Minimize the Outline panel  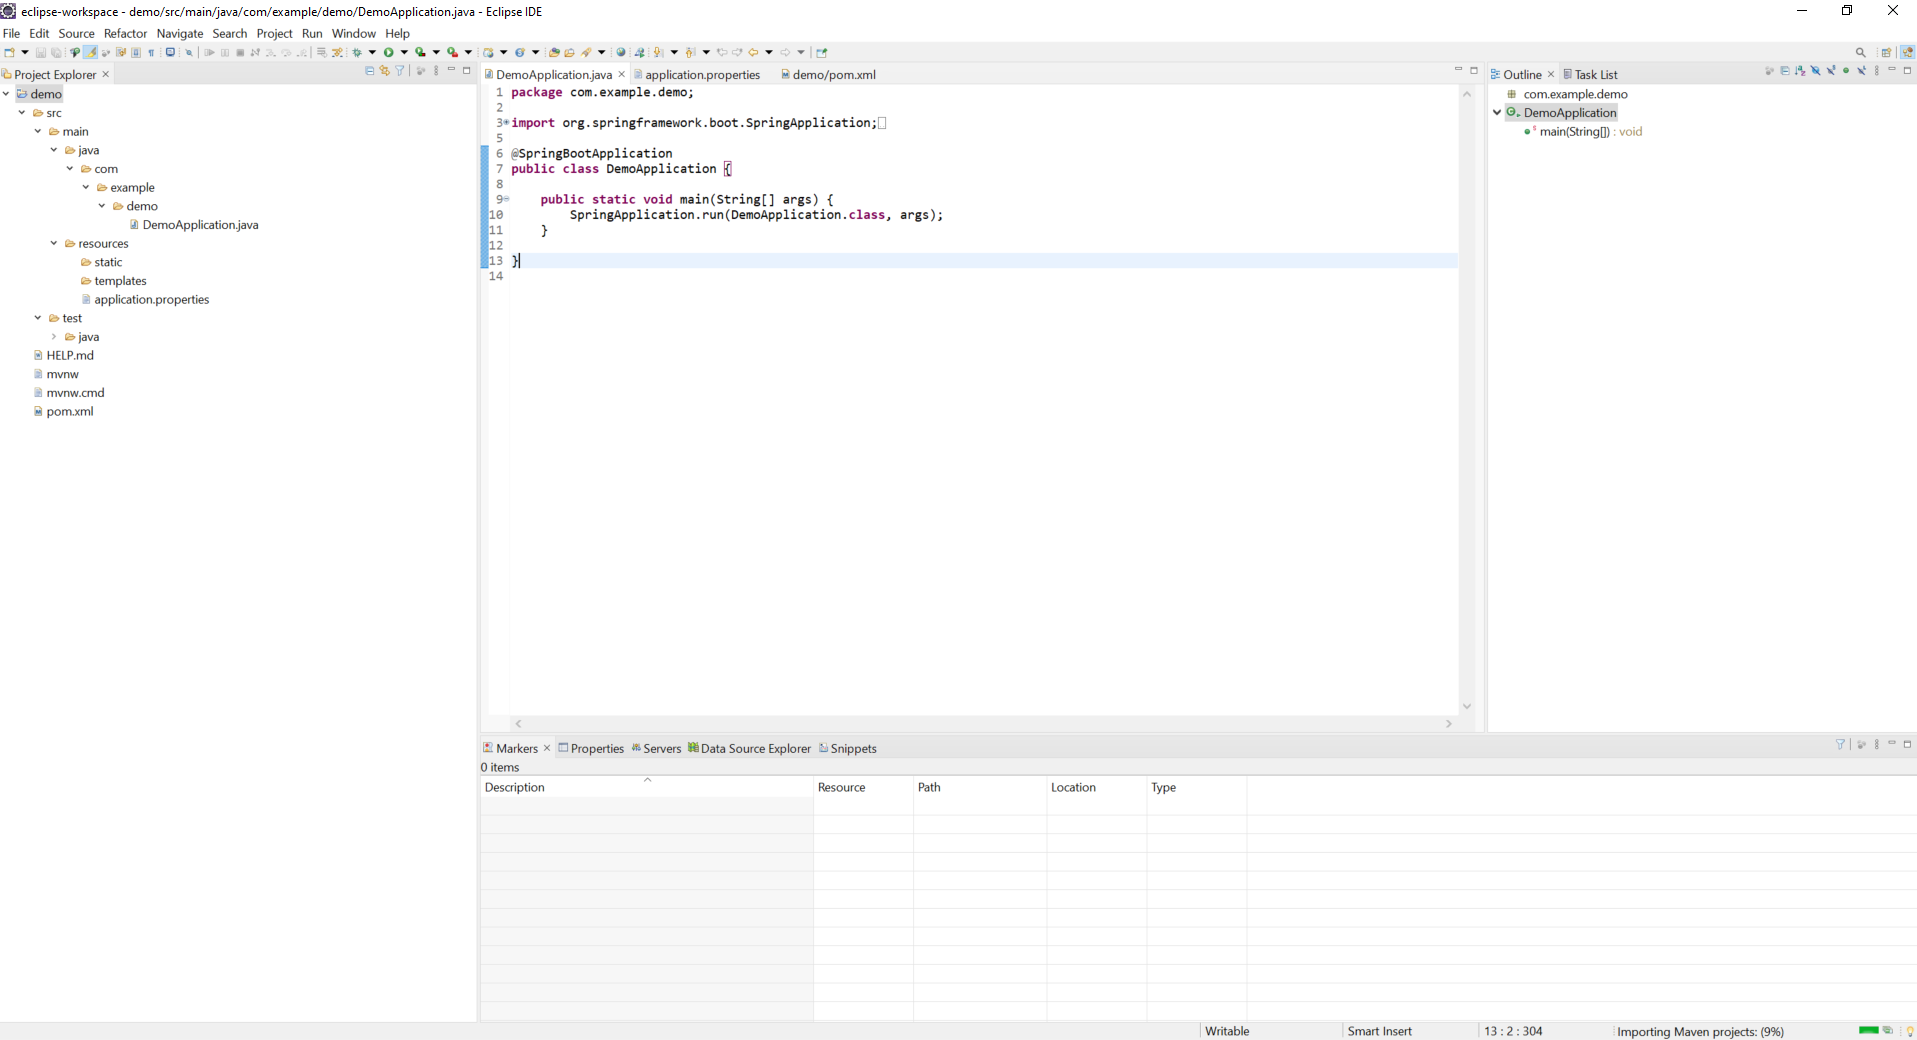click(x=1891, y=71)
